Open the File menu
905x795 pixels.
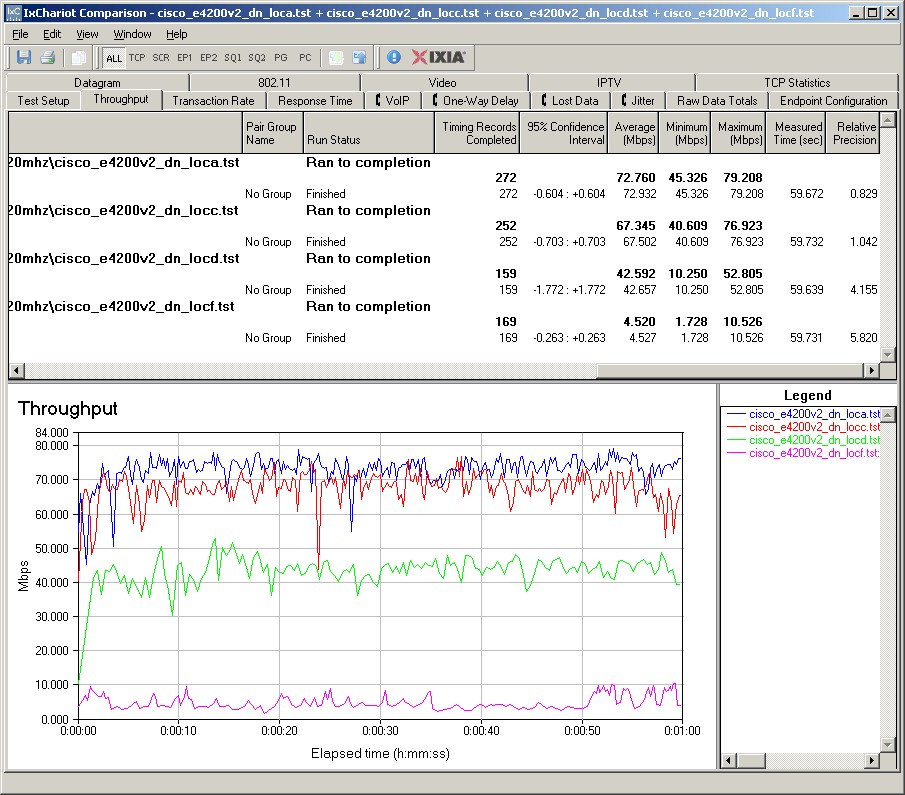20,34
